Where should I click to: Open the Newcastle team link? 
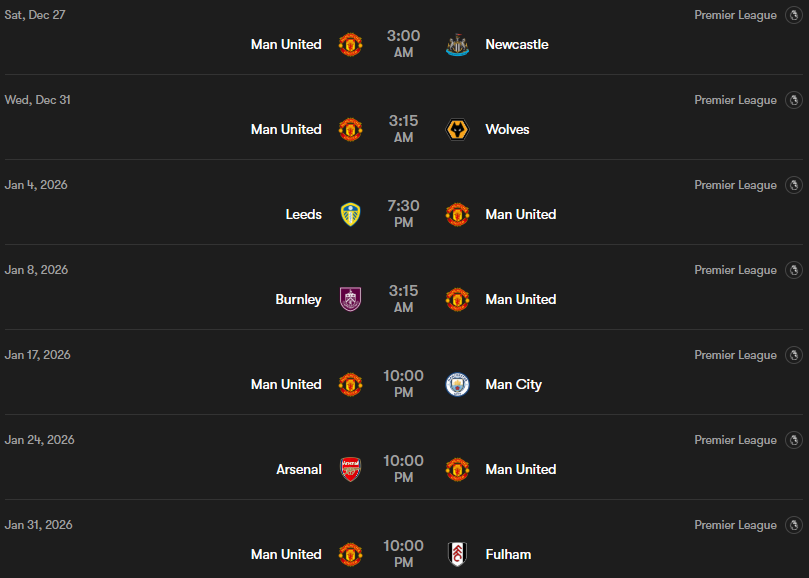pos(516,45)
